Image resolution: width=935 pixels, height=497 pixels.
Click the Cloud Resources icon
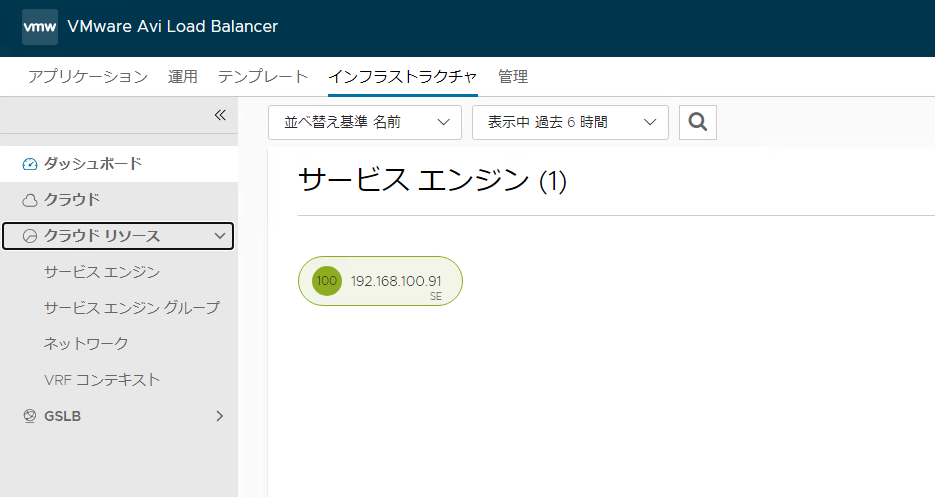tap(30, 236)
